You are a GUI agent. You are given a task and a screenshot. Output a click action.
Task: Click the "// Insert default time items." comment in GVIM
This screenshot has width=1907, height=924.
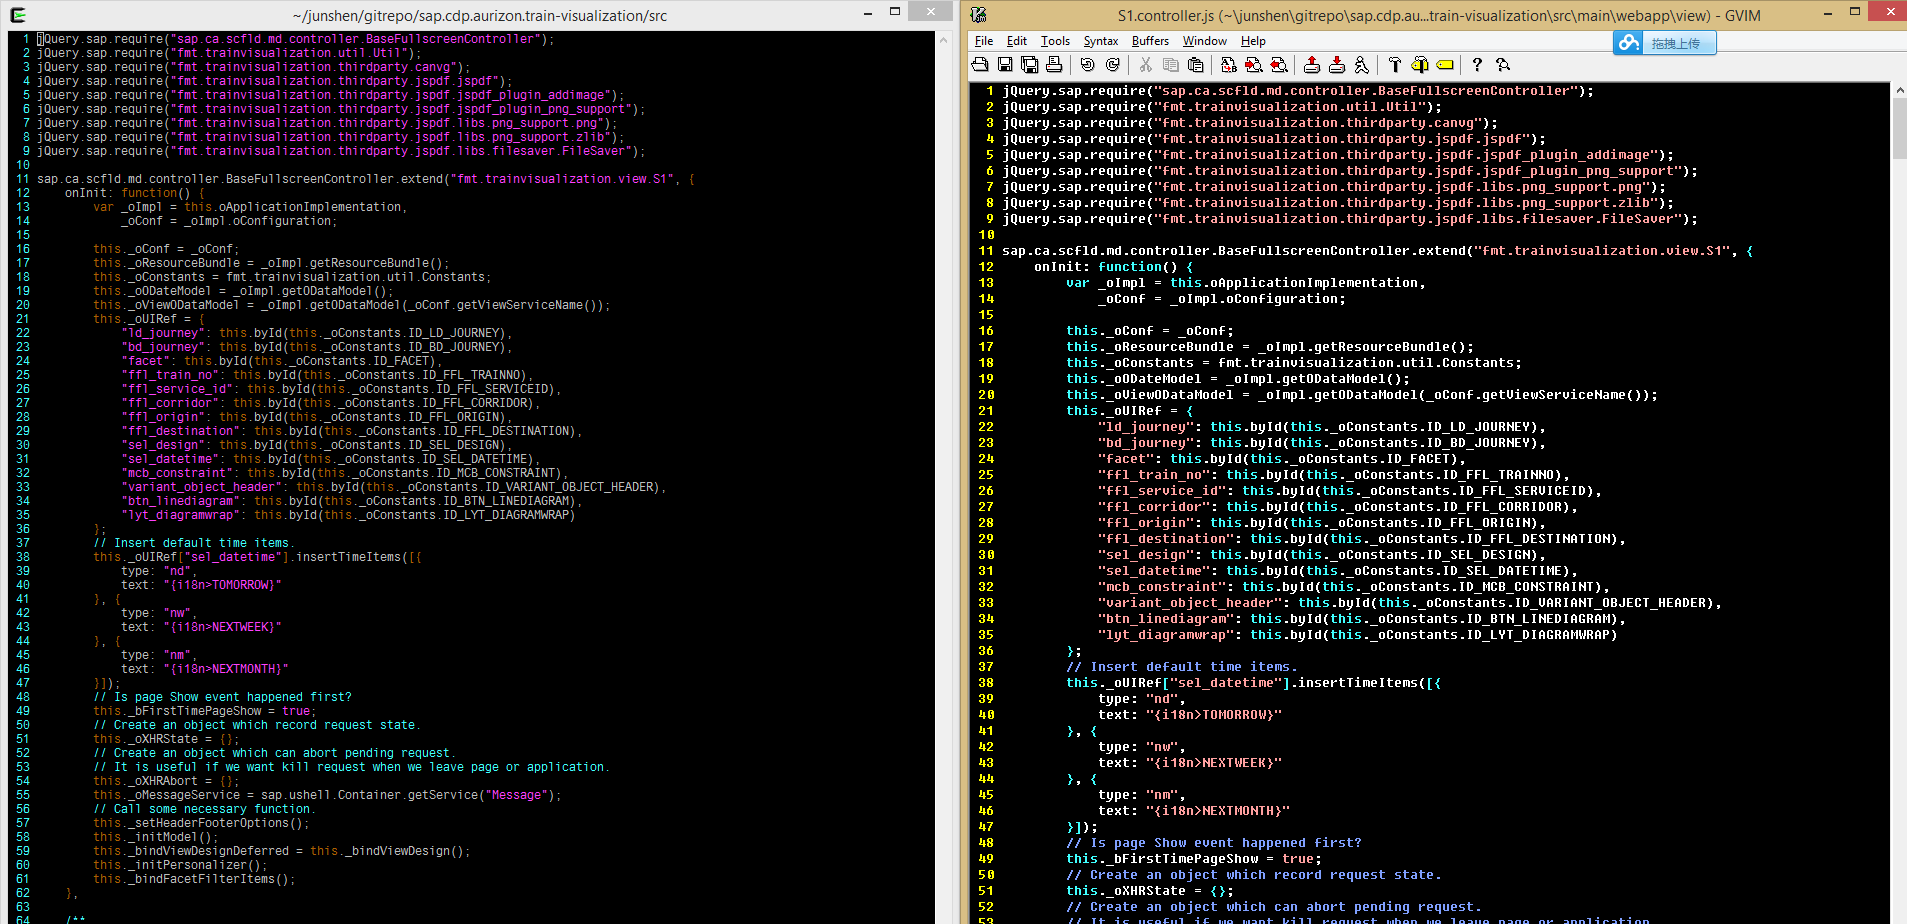pyautogui.click(x=1182, y=667)
